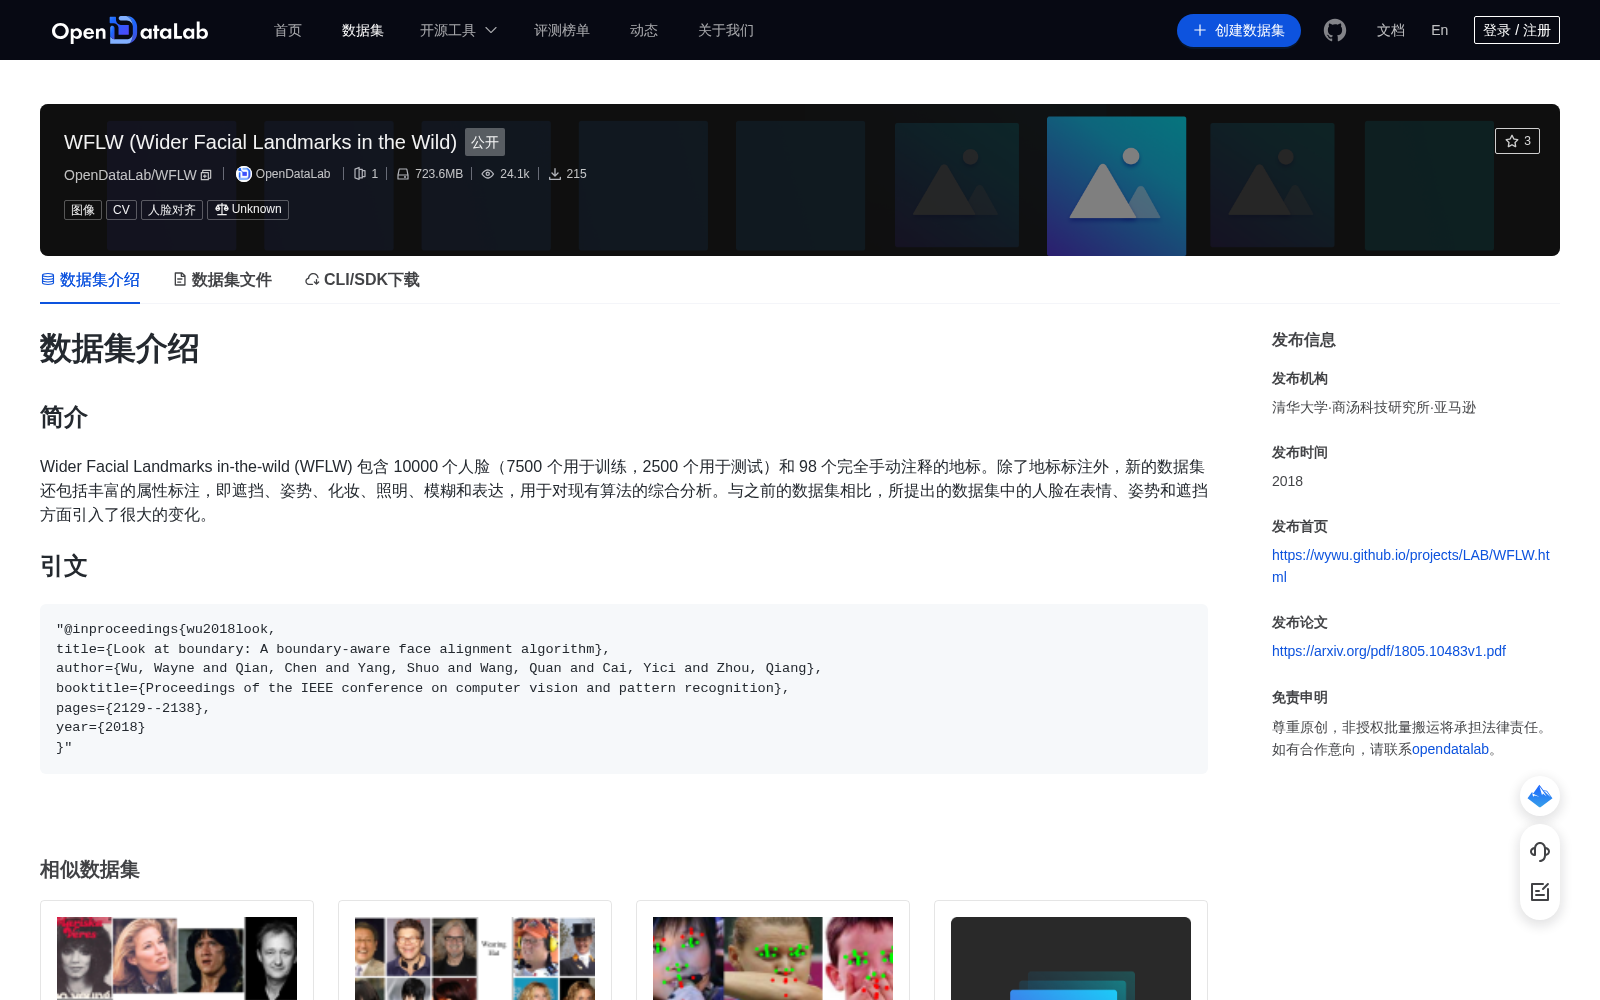Open the customer support headset icon
The width and height of the screenshot is (1600, 1000).
tap(1540, 852)
